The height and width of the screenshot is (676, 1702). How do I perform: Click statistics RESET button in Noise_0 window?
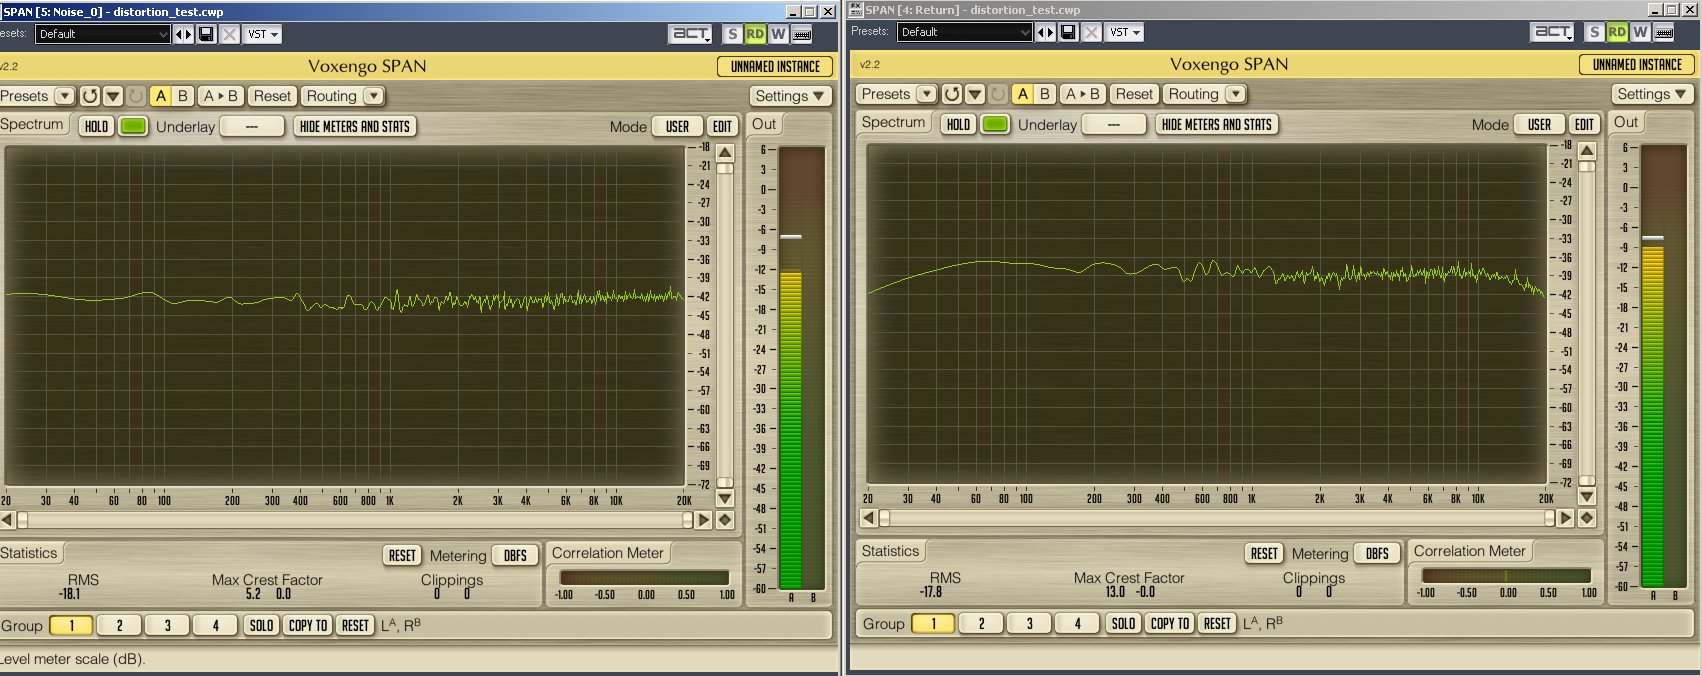(402, 556)
